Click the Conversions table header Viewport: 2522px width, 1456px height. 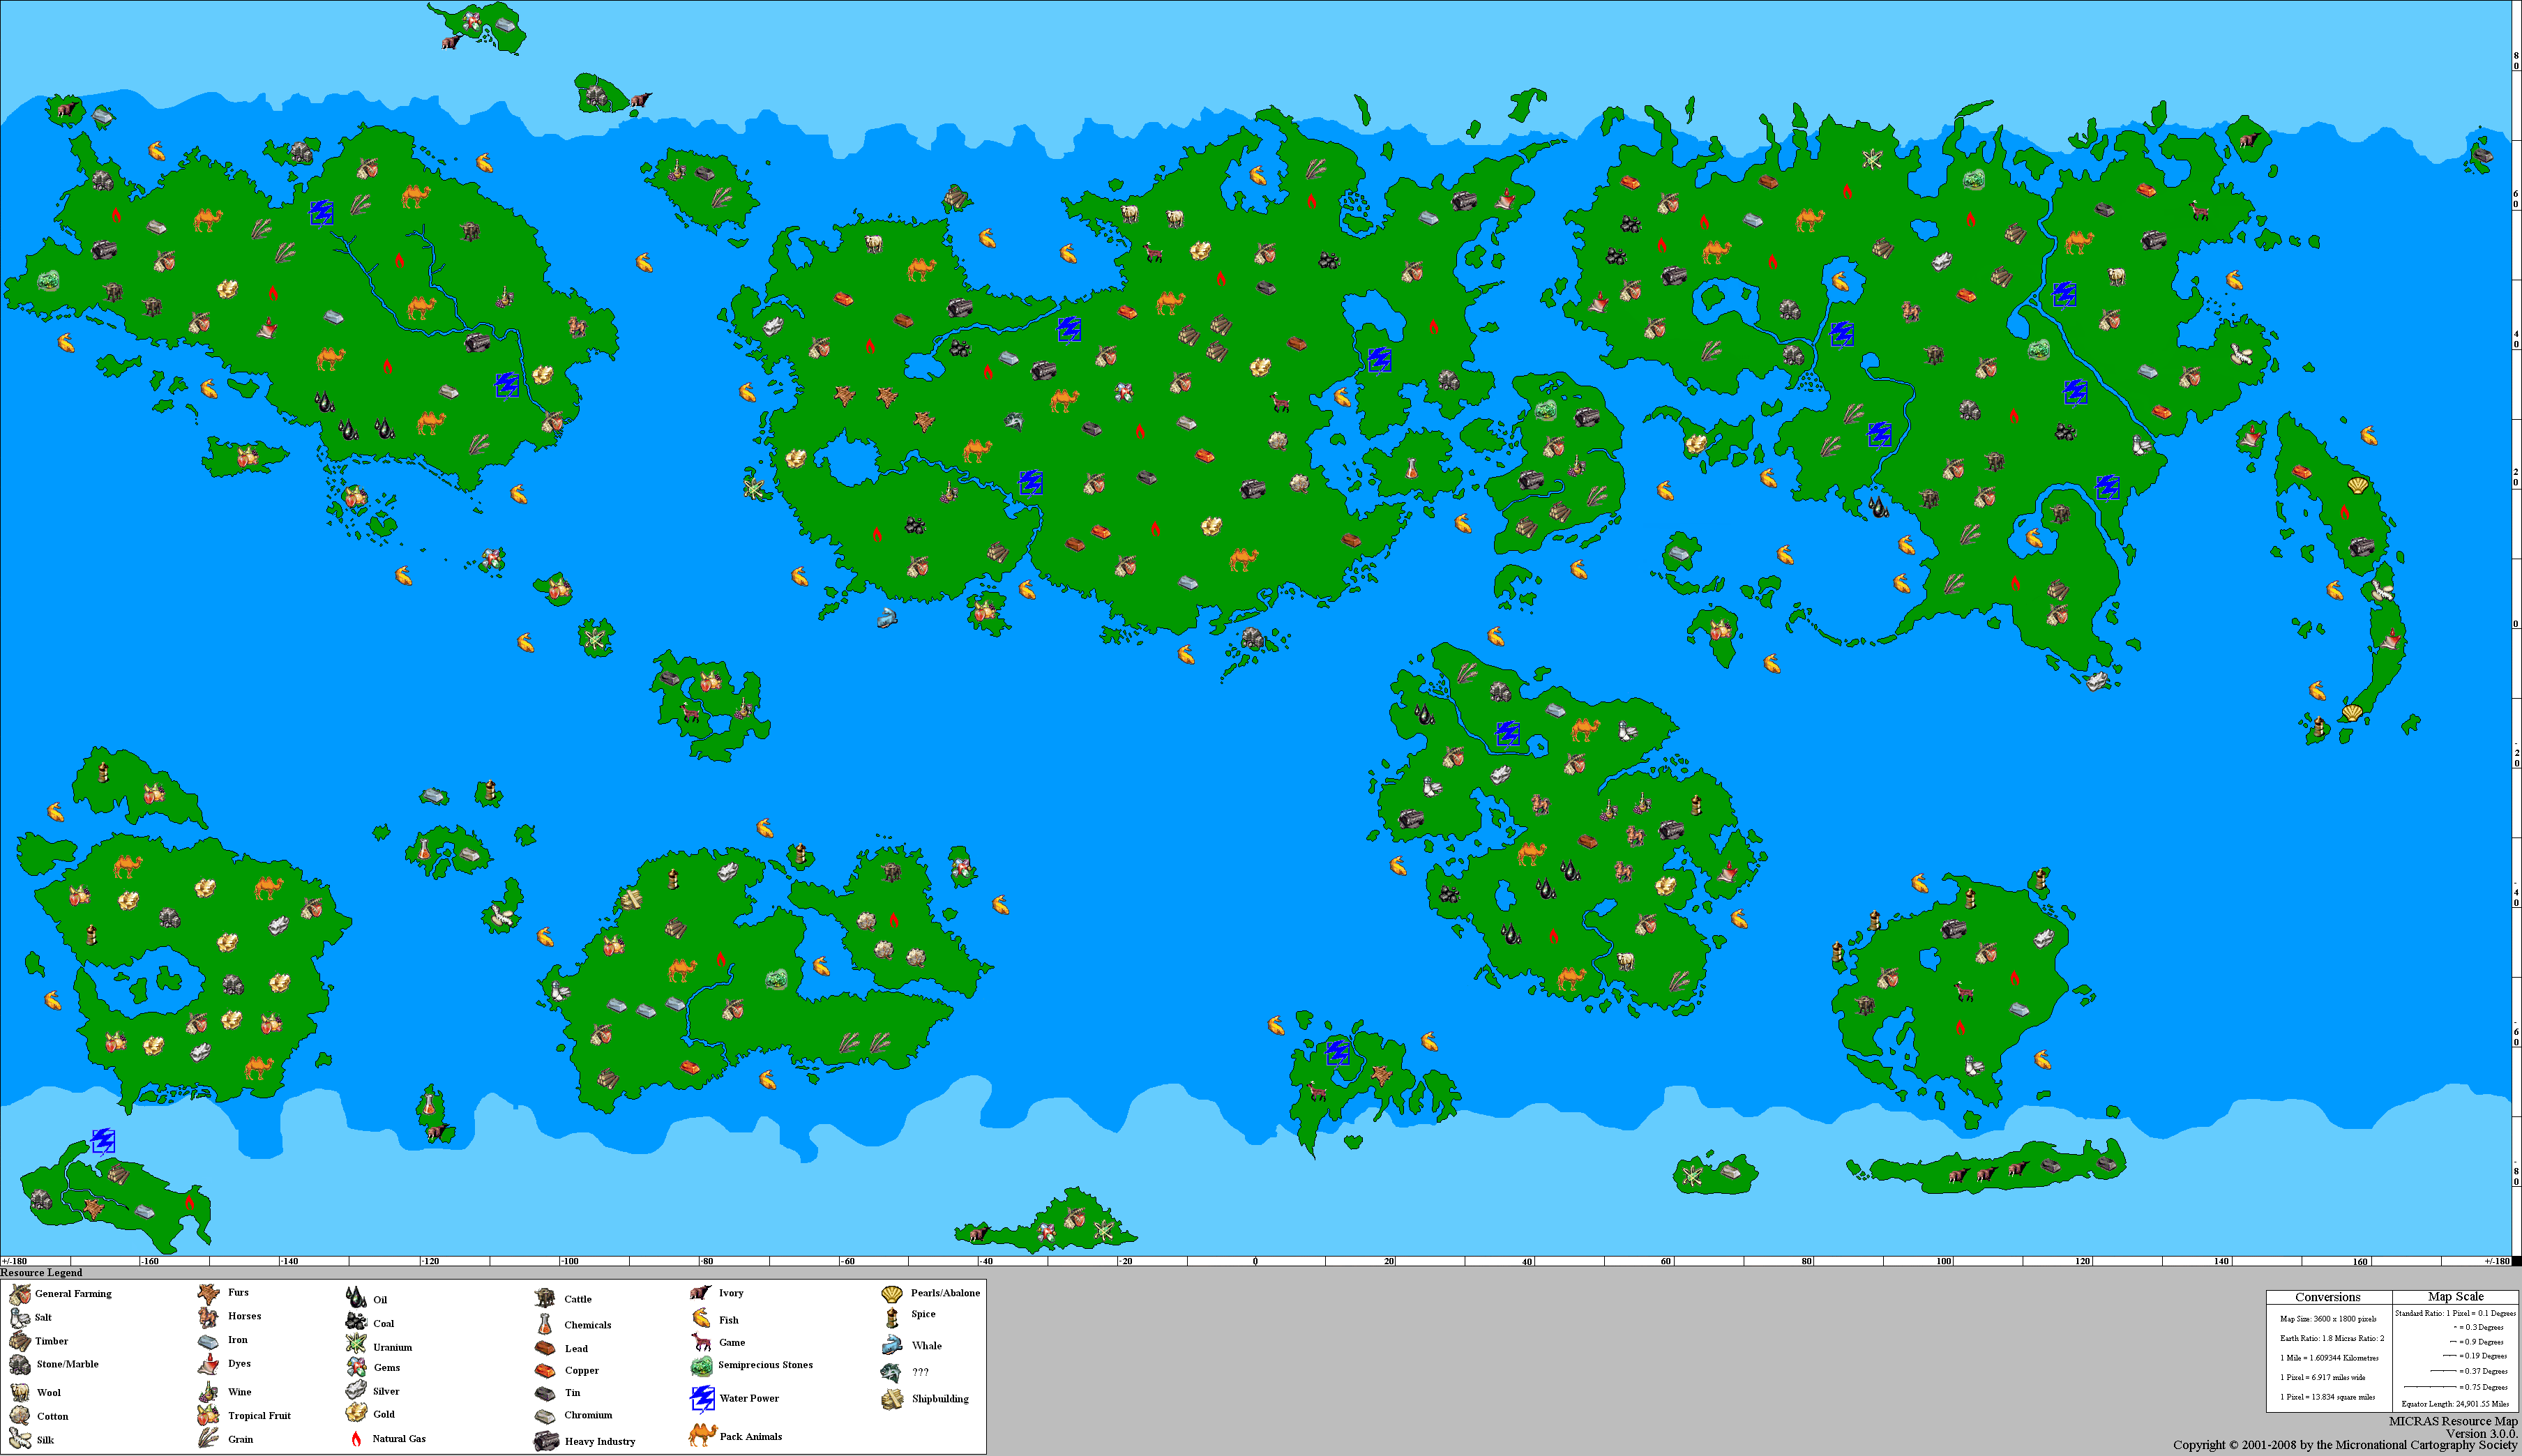pos(2327,1297)
